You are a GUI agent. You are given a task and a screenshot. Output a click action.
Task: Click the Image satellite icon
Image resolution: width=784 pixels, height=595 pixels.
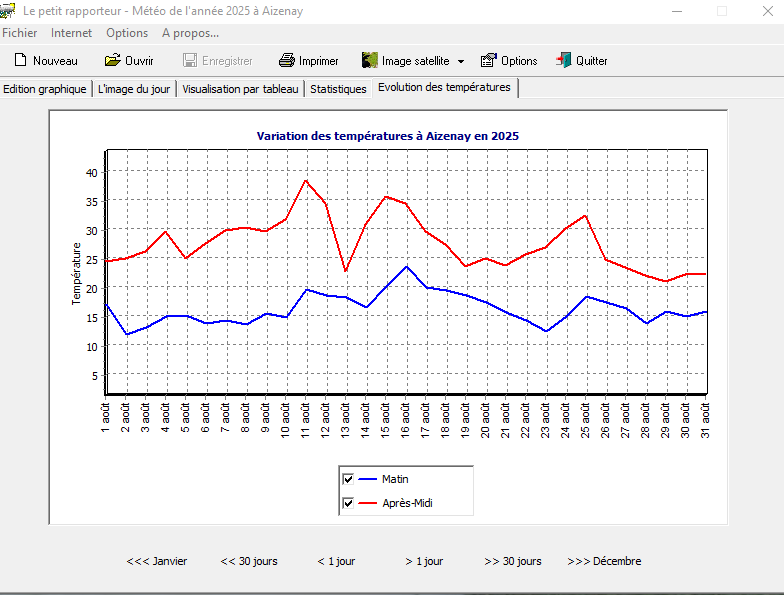(369, 61)
